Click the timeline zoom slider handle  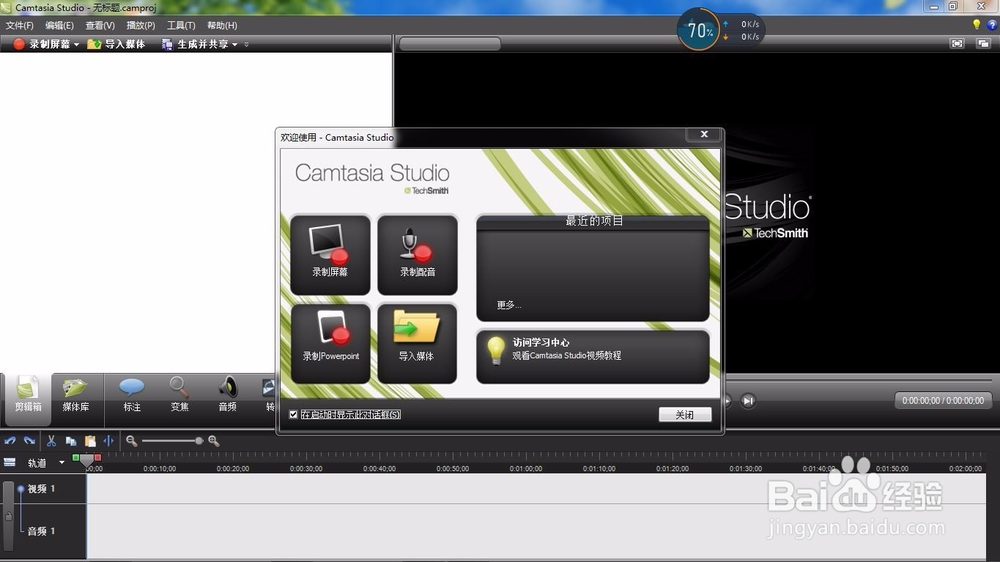pos(199,441)
